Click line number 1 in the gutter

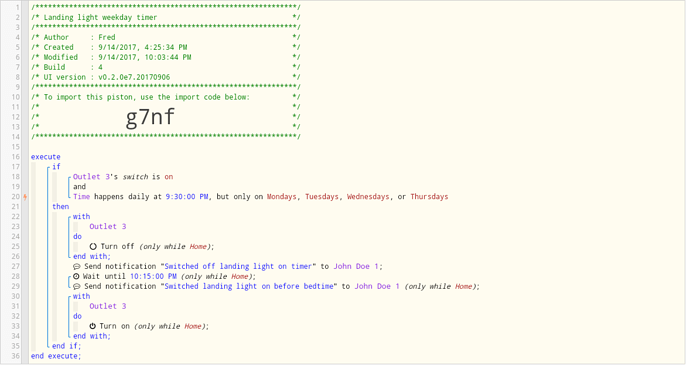[18, 7]
